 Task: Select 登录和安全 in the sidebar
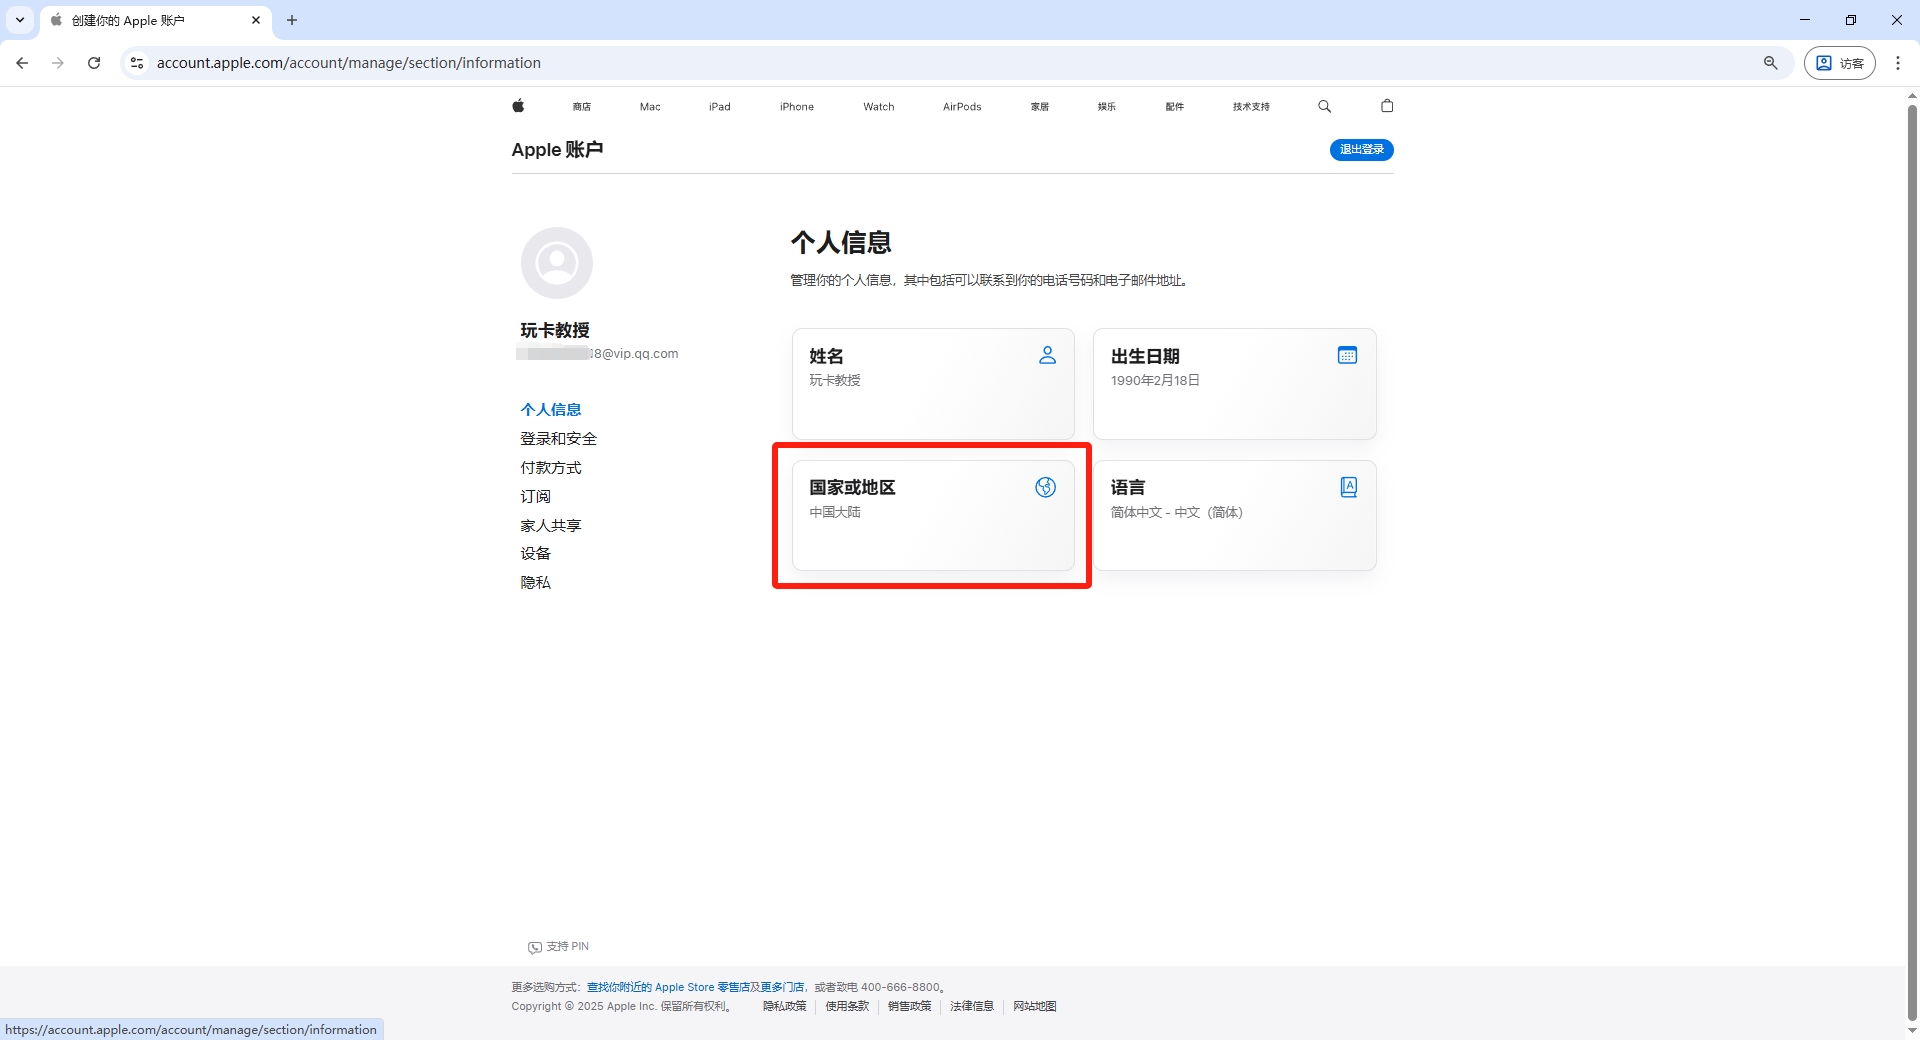click(x=558, y=438)
